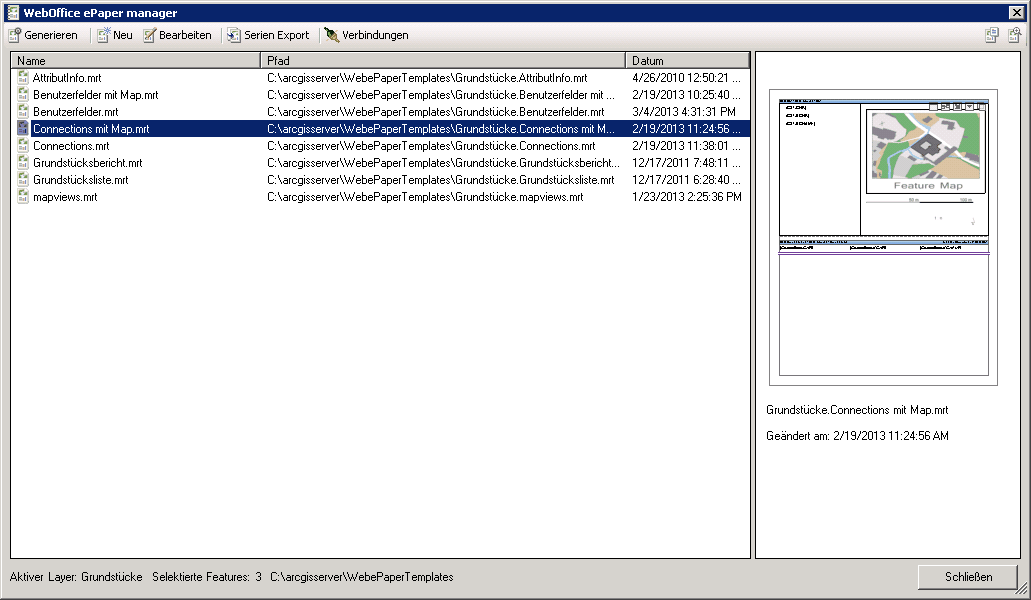
Task: Click the template icon beside AttributInfo.mrt
Action: coord(22,77)
